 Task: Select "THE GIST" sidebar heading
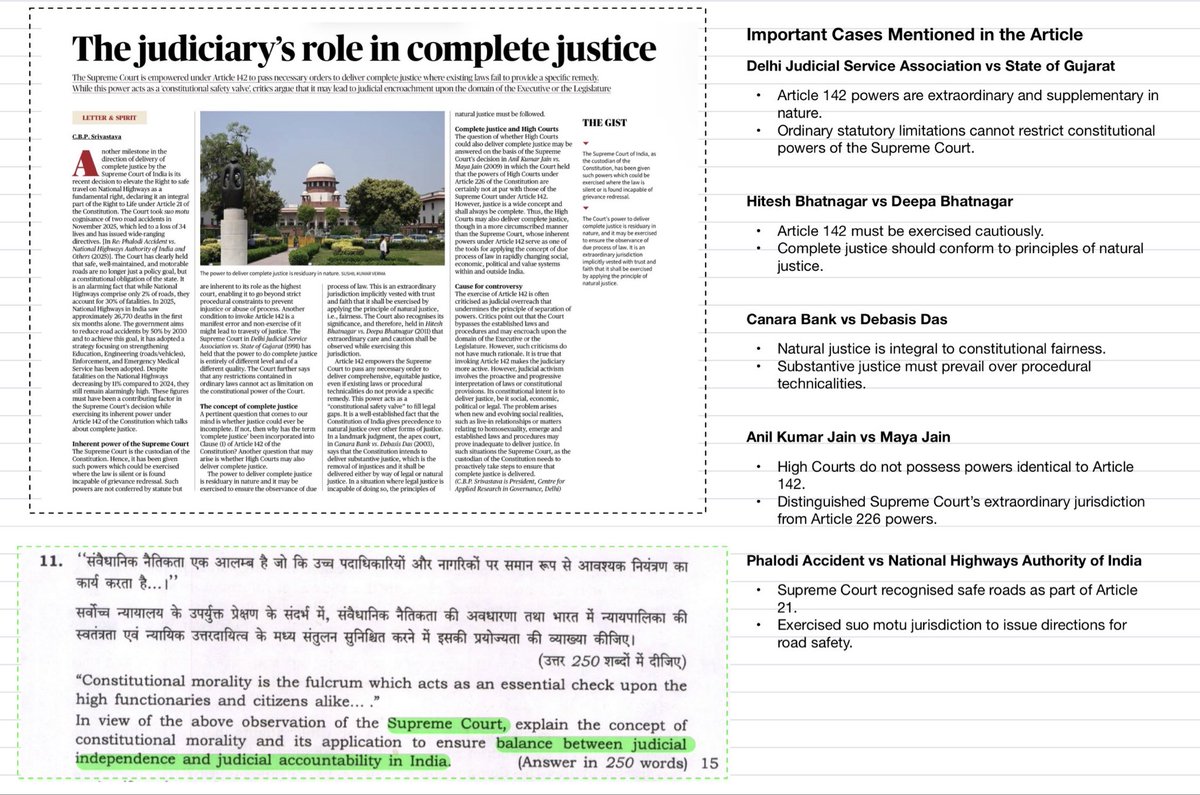coord(603,122)
